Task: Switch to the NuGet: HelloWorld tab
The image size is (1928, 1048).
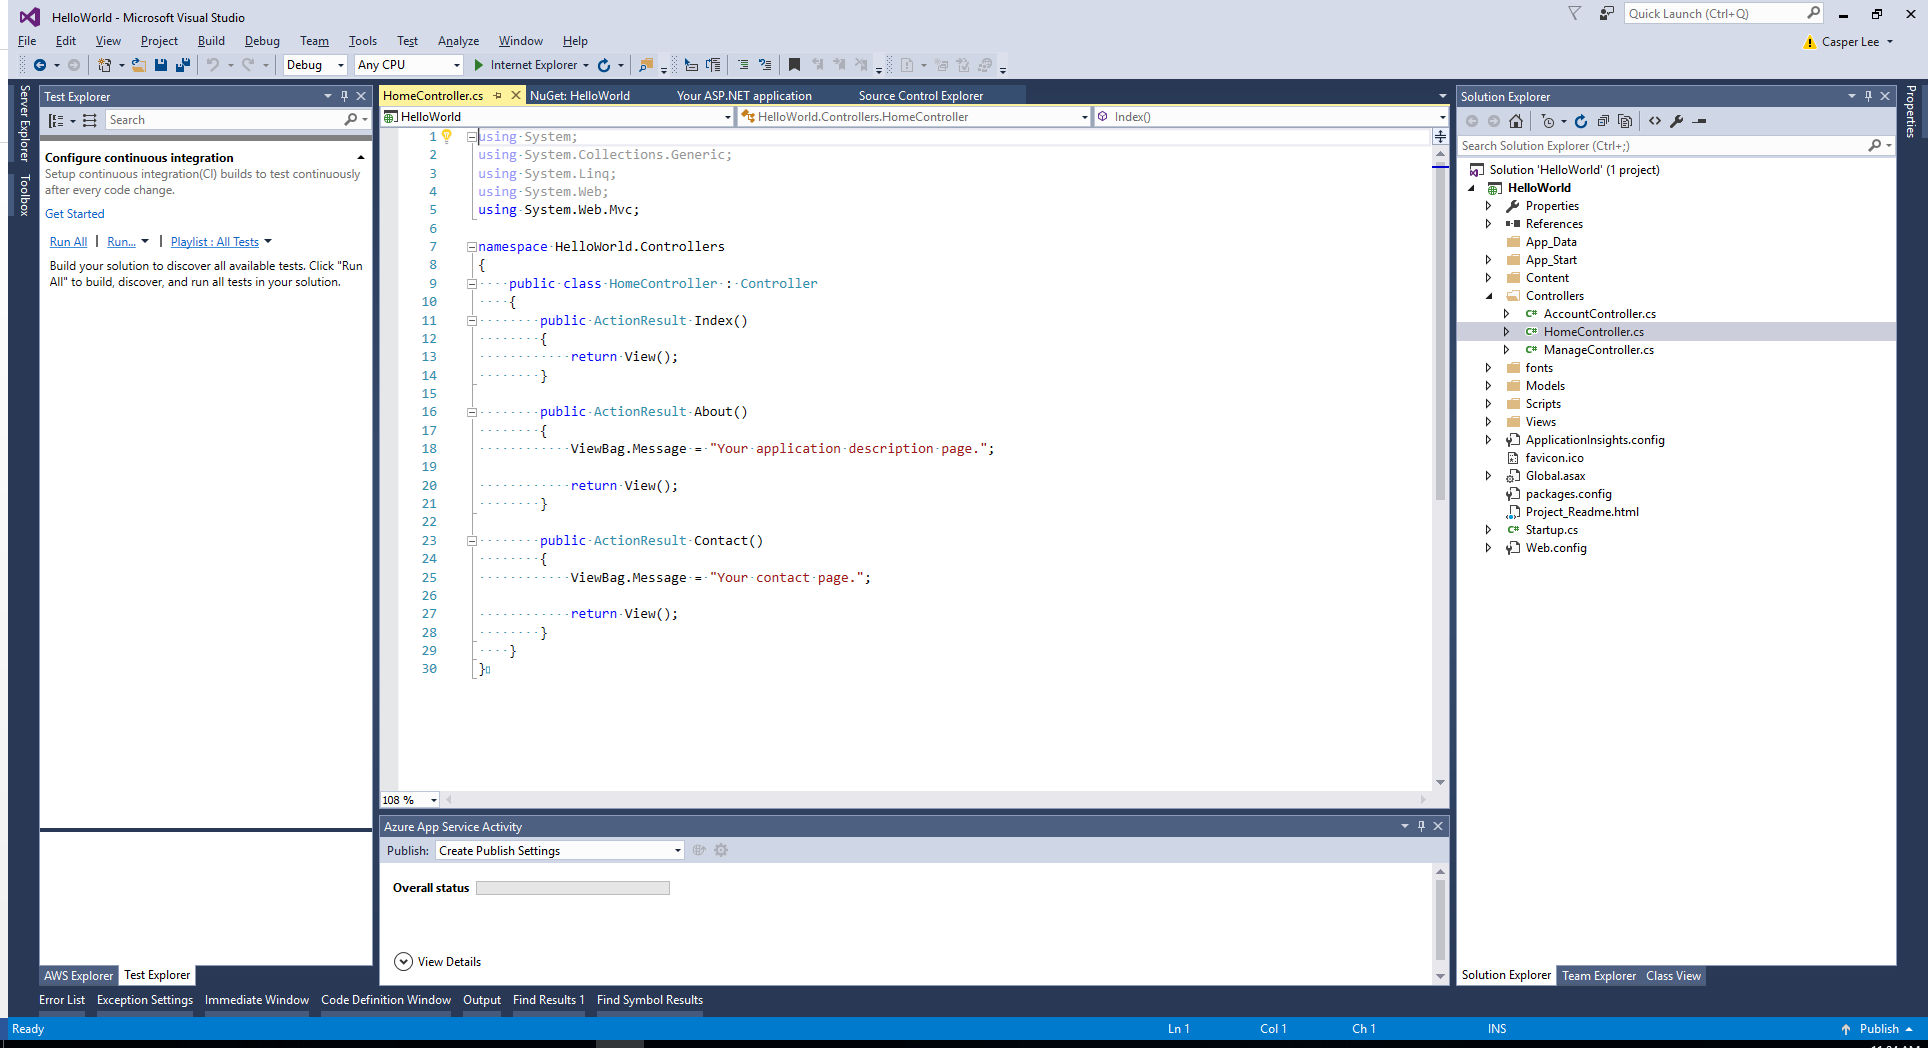Action: point(580,96)
